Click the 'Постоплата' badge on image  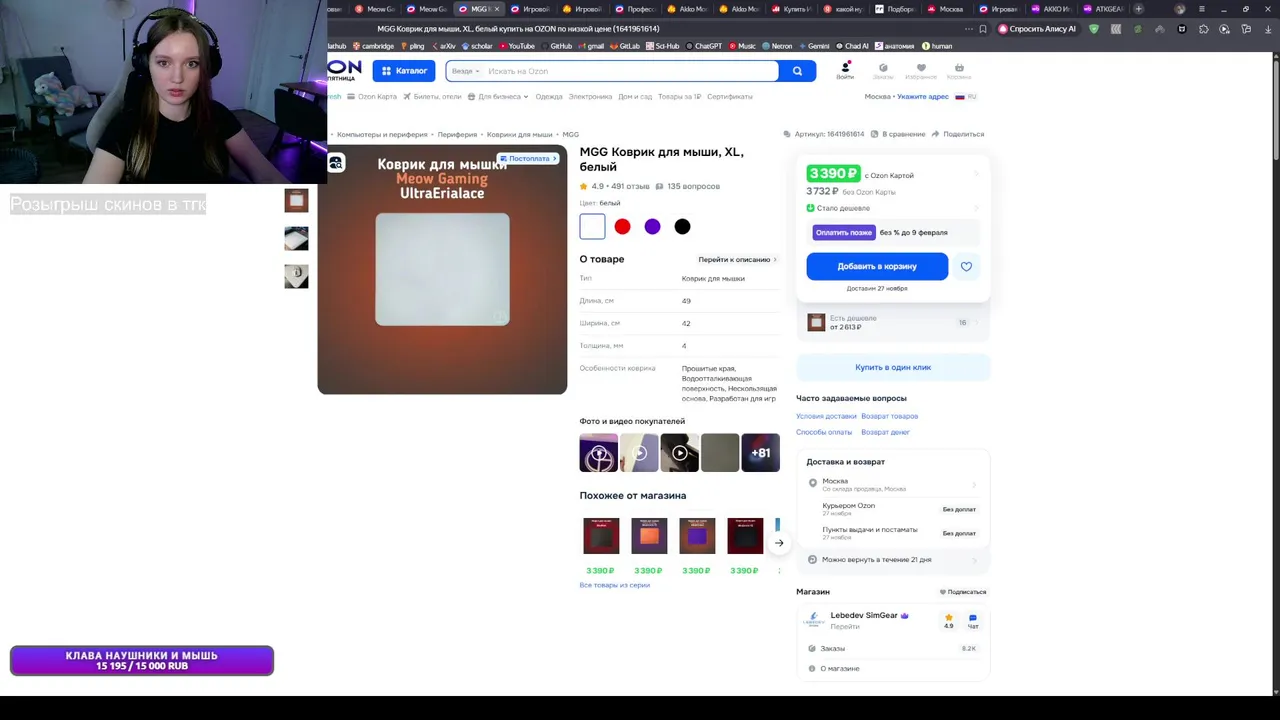[x=529, y=158]
